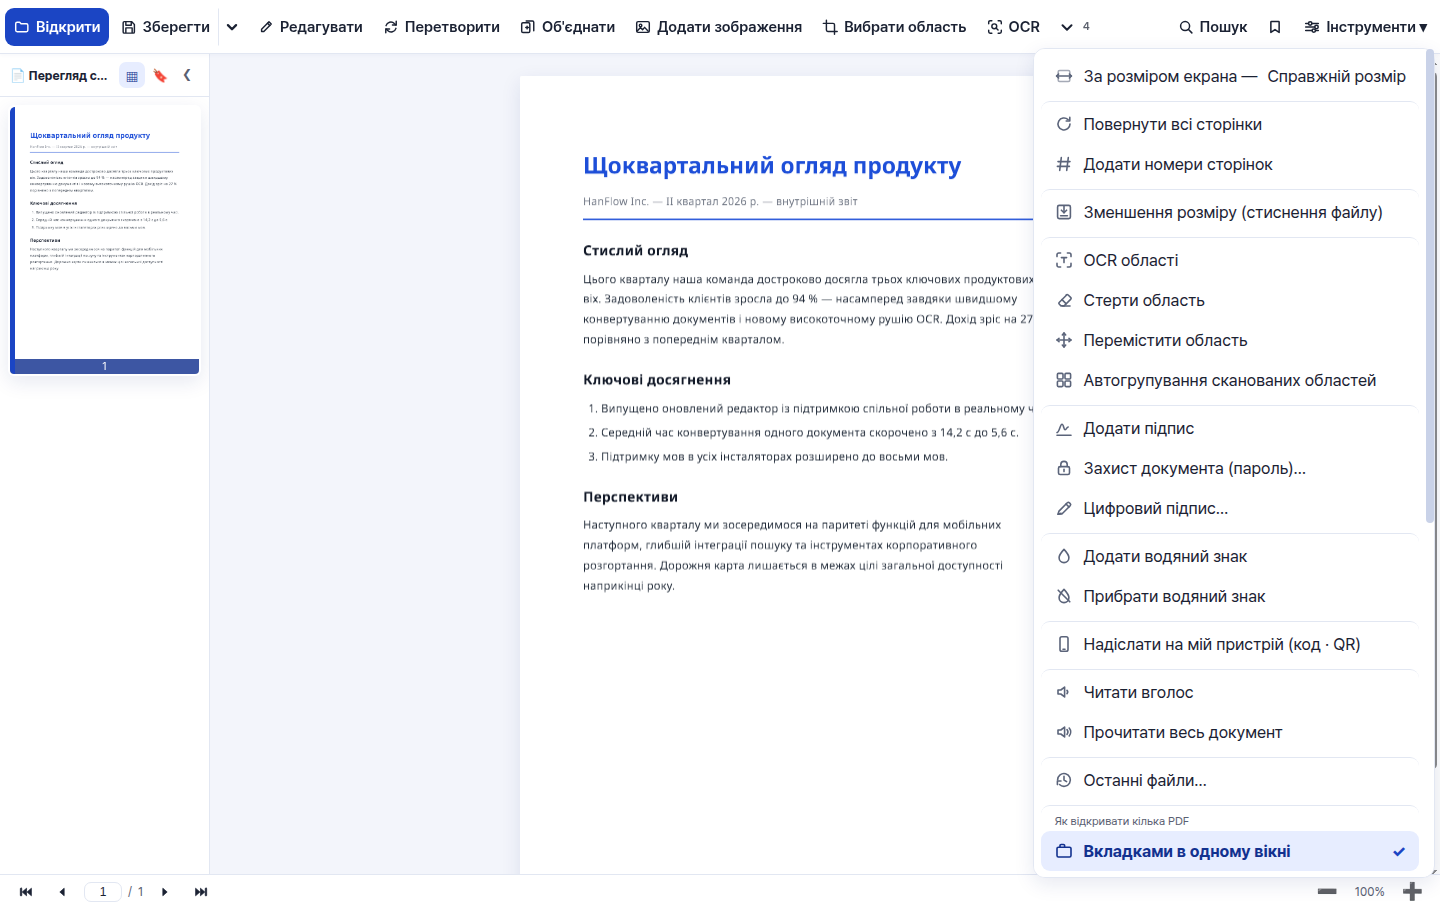Click the Читати вголос speaker icon
1440x908 pixels.
point(1064,692)
